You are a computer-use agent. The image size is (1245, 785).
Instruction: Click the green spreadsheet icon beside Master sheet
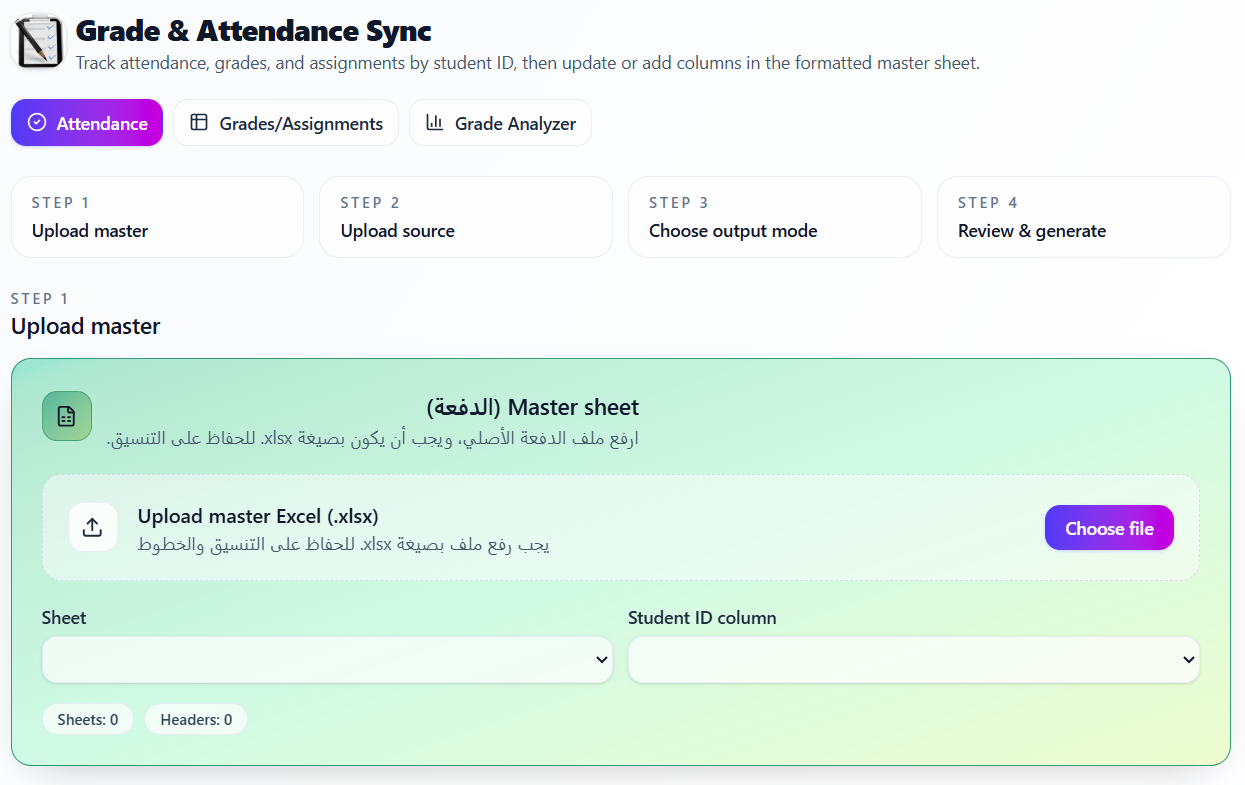pyautogui.click(x=67, y=416)
